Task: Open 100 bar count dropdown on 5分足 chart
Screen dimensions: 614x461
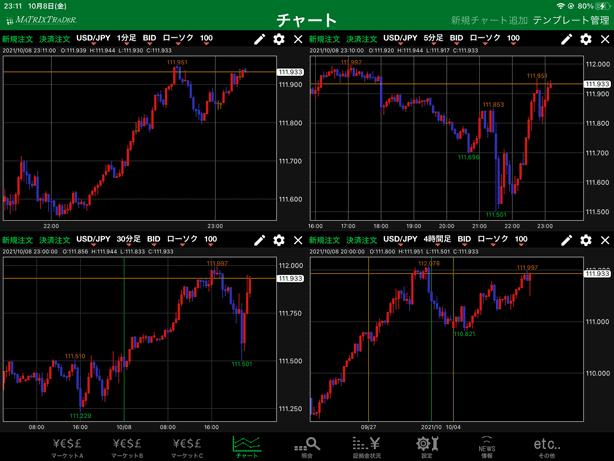Action: coord(513,38)
